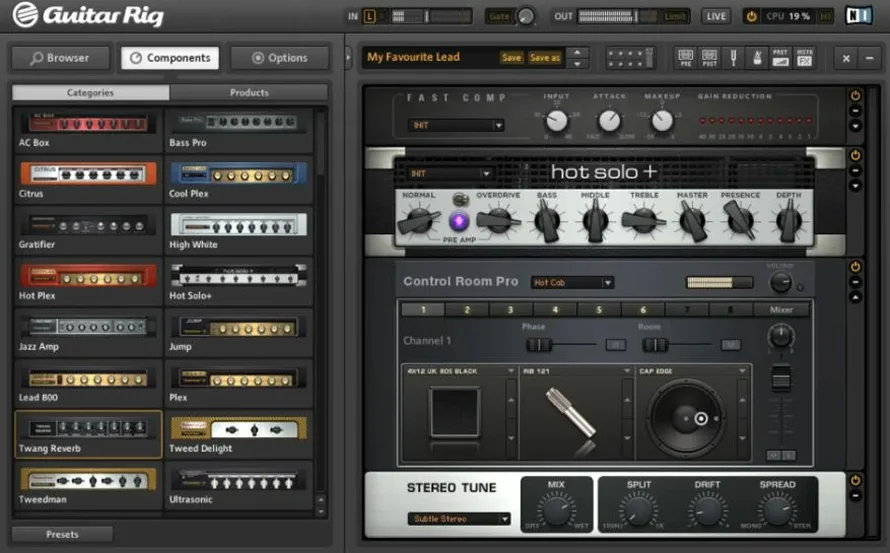The image size is (890, 553).
Task: Open the metronome tool icon
Action: coord(756,57)
